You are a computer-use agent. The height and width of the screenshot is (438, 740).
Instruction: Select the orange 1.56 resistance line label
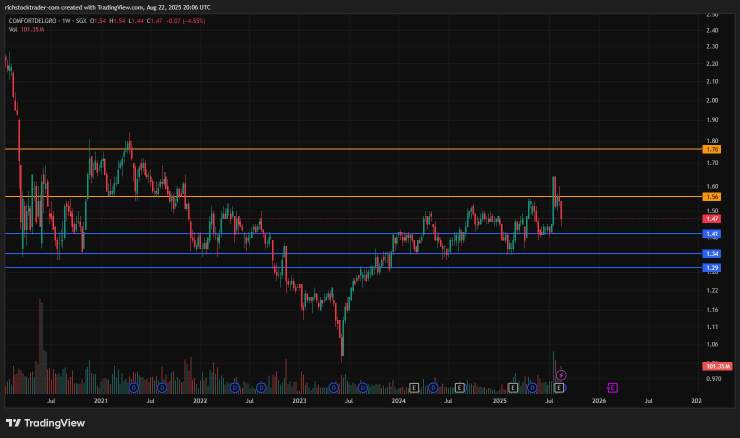(712, 197)
